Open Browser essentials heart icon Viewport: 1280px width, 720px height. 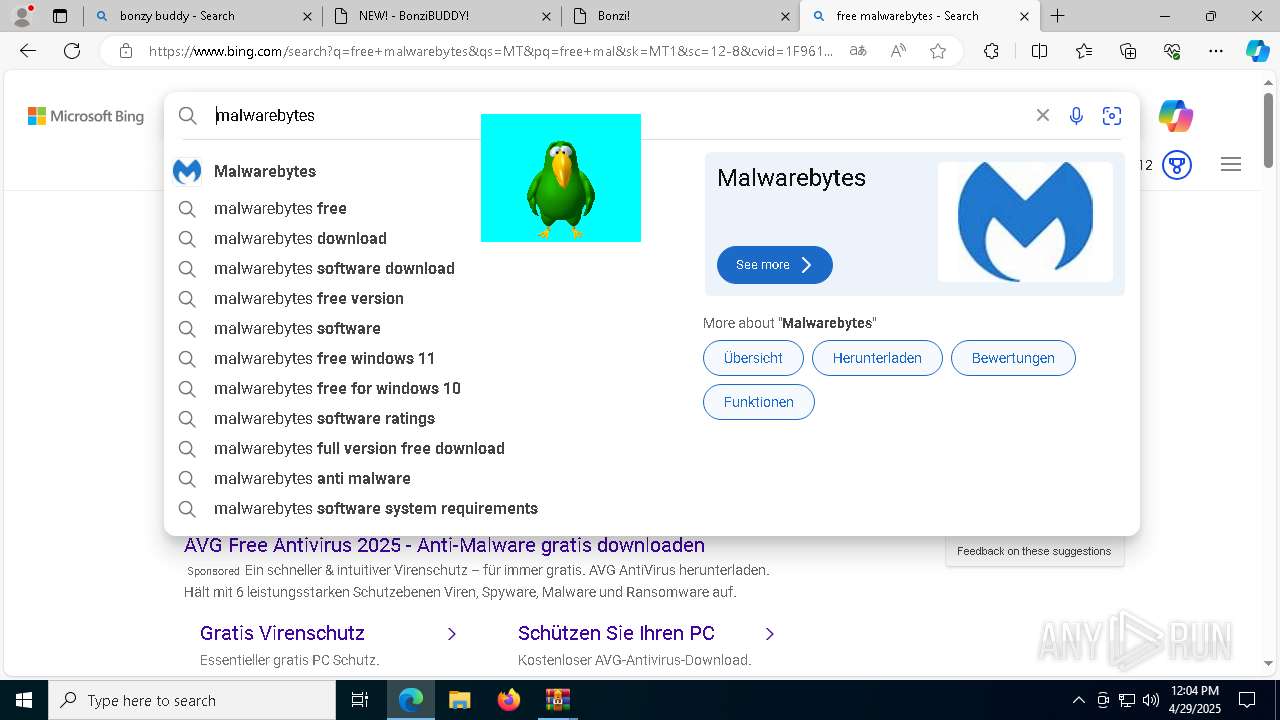[1172, 51]
